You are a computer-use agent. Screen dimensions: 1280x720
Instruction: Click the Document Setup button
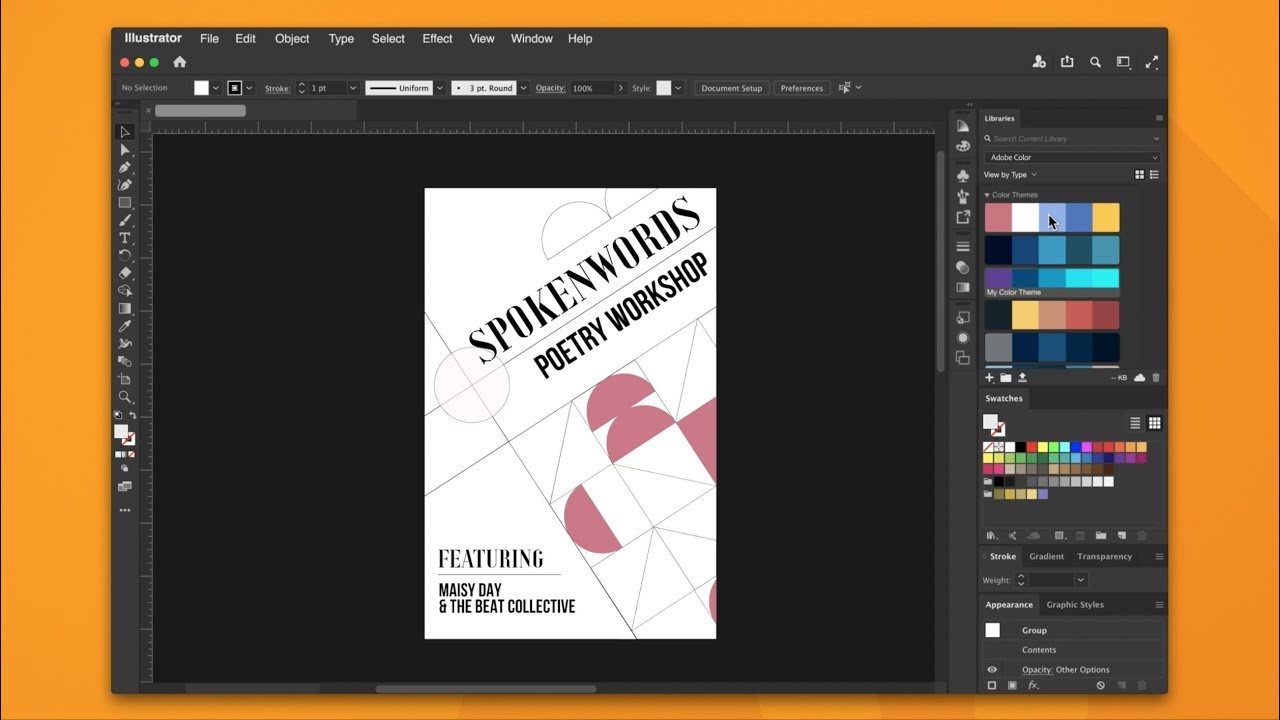(x=732, y=88)
